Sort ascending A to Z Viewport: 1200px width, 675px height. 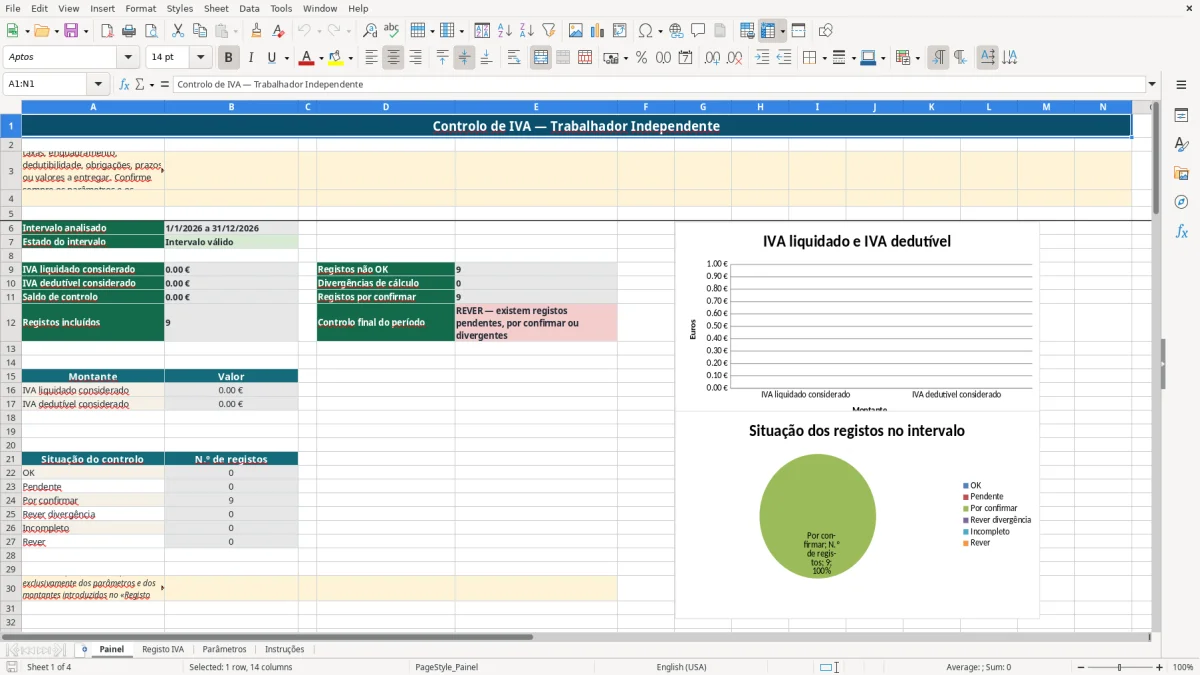504,31
